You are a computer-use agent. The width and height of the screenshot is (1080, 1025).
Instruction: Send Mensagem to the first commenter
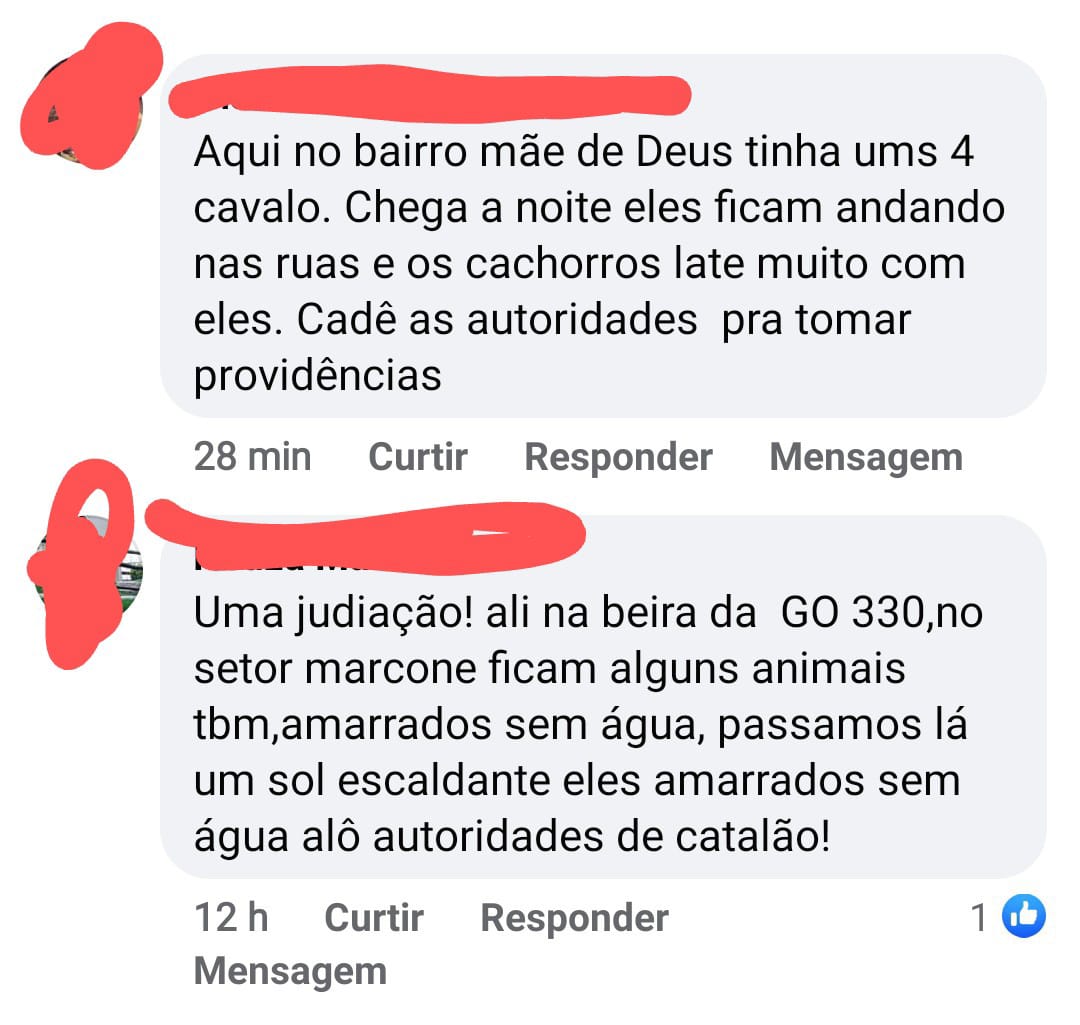tap(866, 457)
